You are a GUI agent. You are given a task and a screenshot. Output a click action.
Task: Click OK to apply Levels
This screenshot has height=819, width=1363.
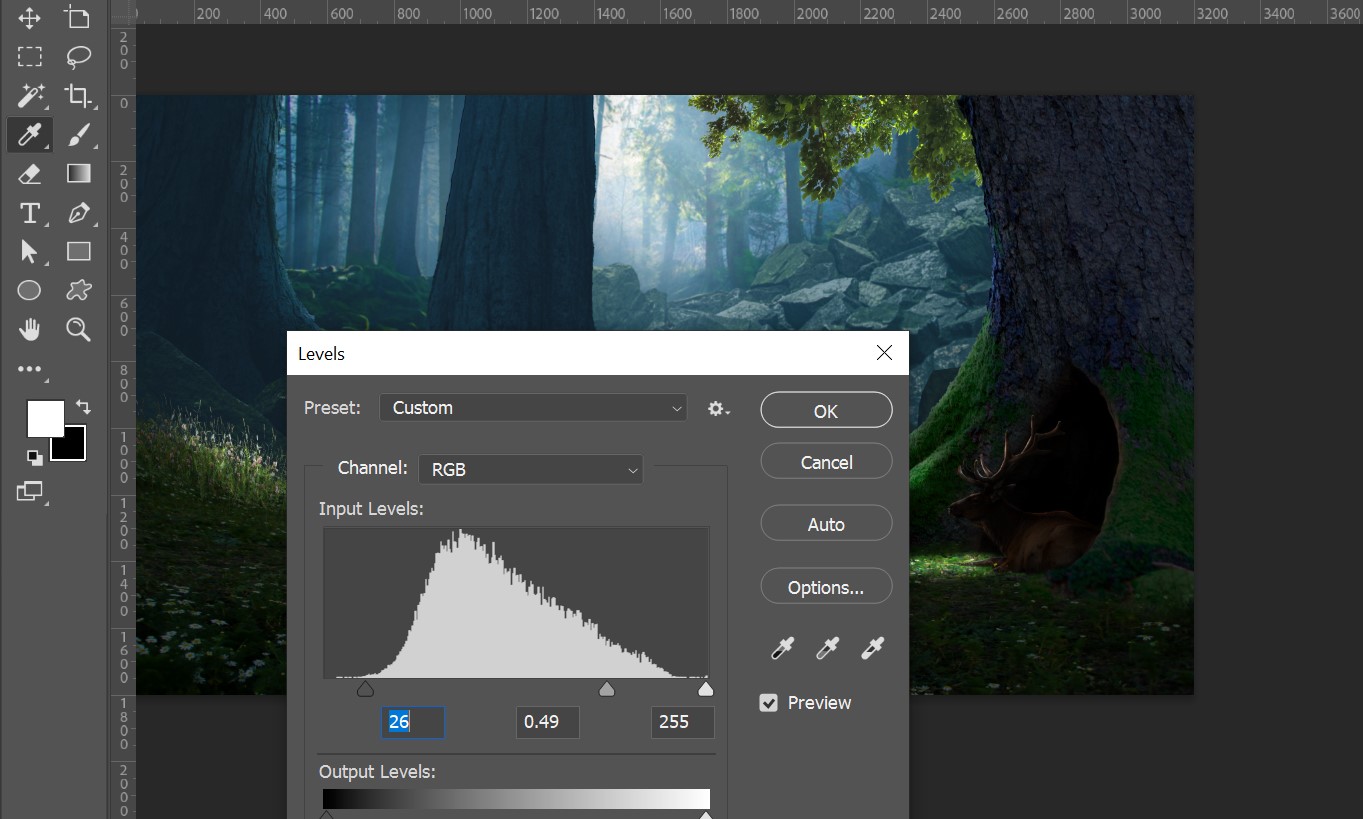(x=826, y=411)
